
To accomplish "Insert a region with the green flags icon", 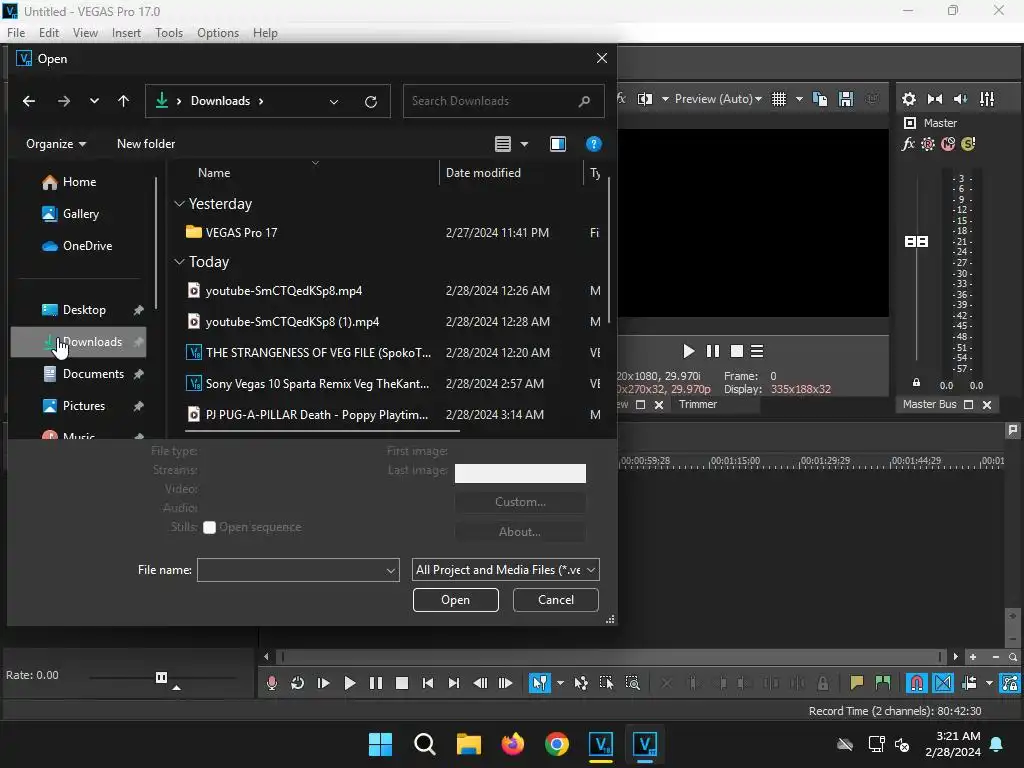I will (x=883, y=683).
